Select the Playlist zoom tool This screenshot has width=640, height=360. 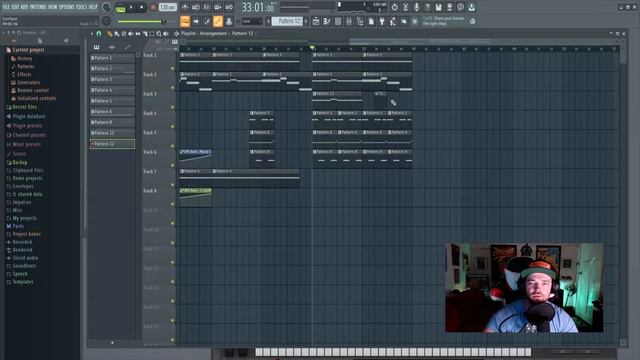pyautogui.click(x=158, y=34)
